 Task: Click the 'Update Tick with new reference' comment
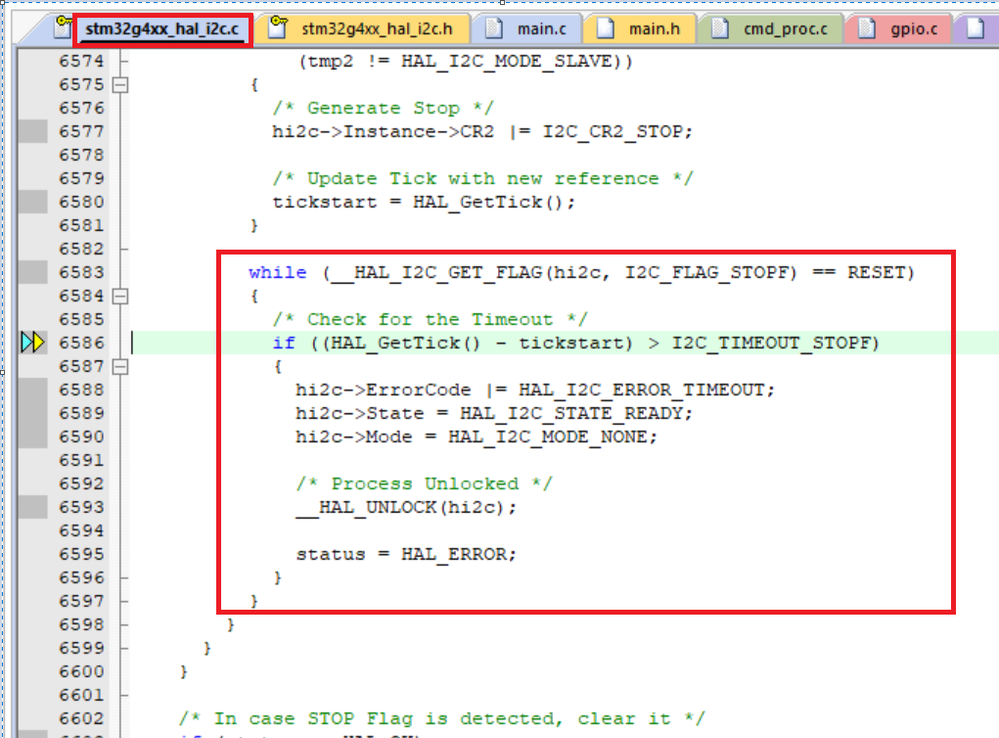click(x=482, y=178)
